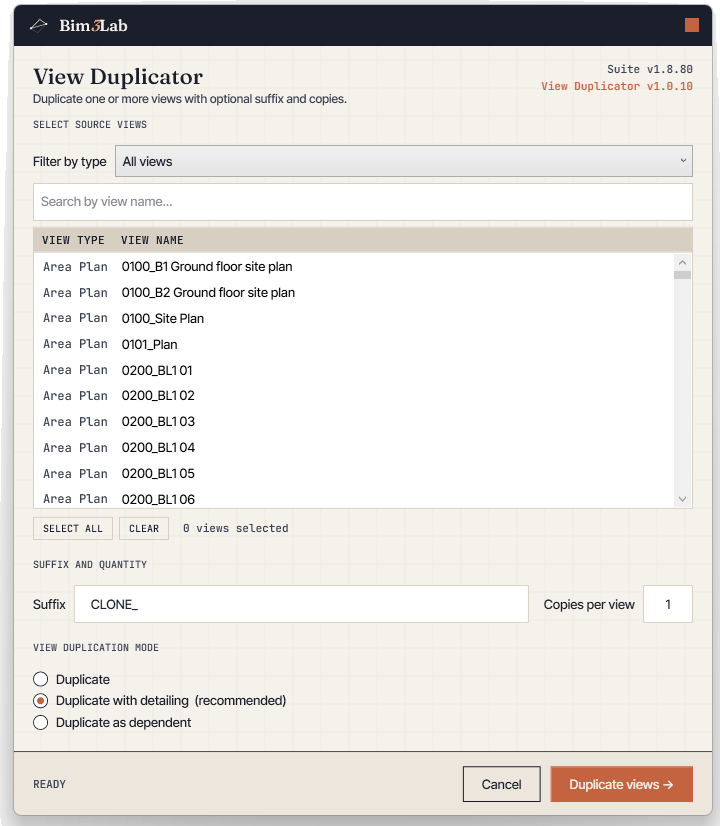Open the Filter by type dropdown
Viewport: 720px width, 826px height.
click(403, 161)
